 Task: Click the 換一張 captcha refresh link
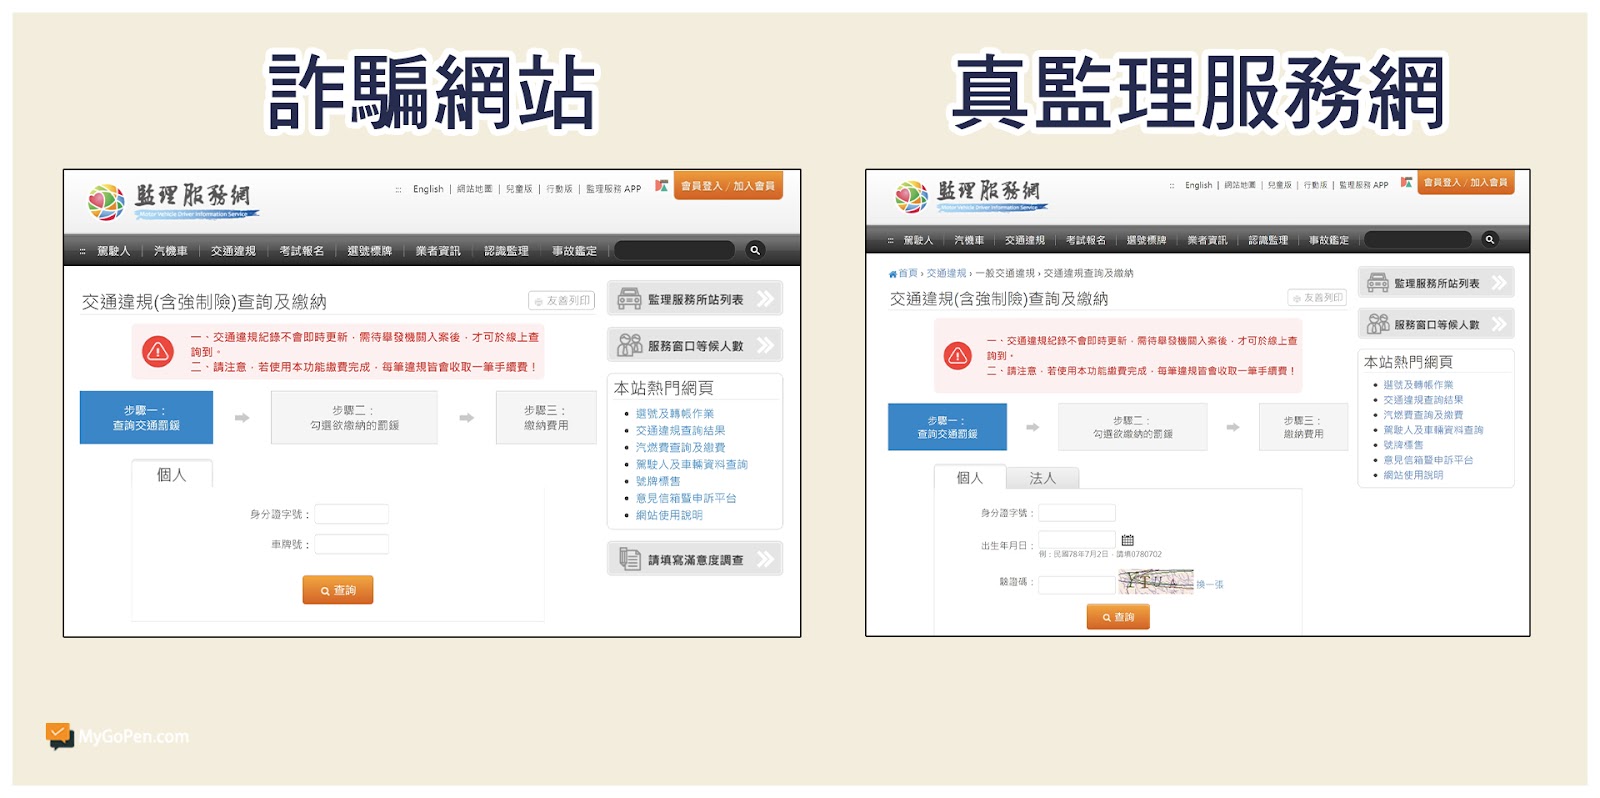point(1210,584)
